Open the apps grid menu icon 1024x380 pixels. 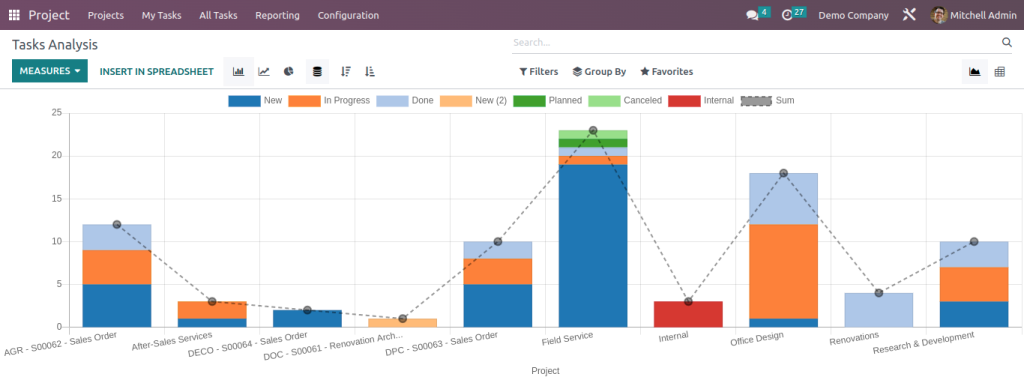(14, 14)
